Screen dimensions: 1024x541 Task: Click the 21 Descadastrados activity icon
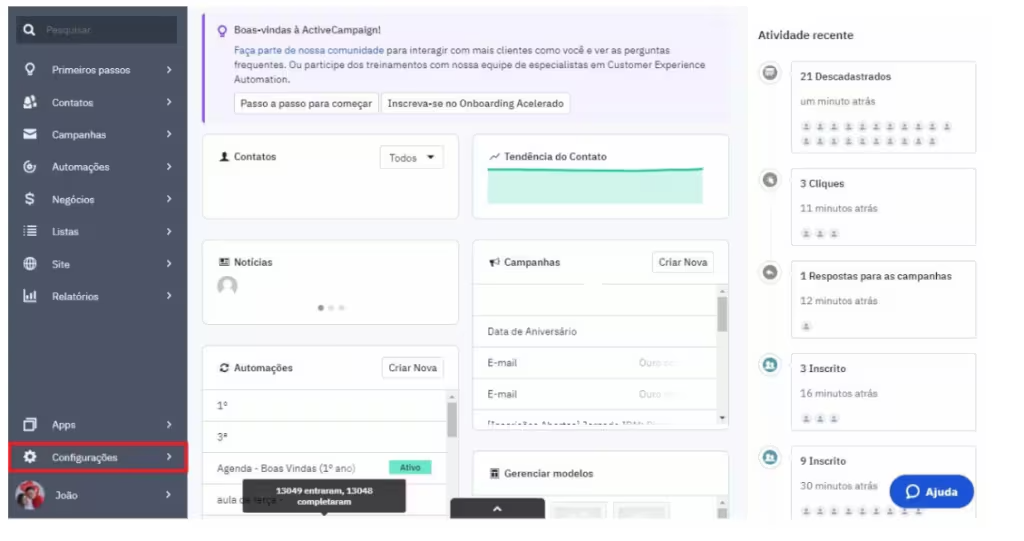770,73
